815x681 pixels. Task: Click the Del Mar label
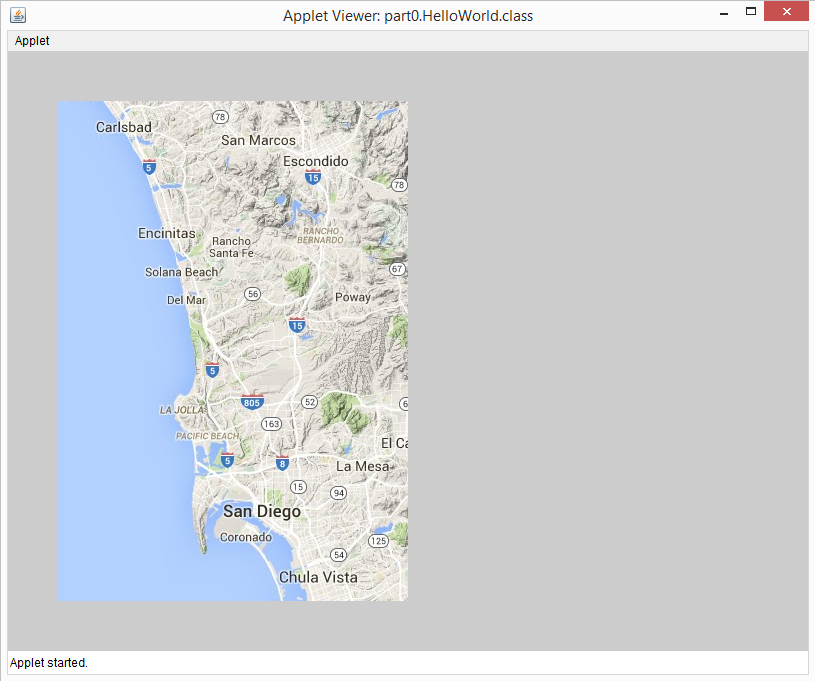pos(187,300)
